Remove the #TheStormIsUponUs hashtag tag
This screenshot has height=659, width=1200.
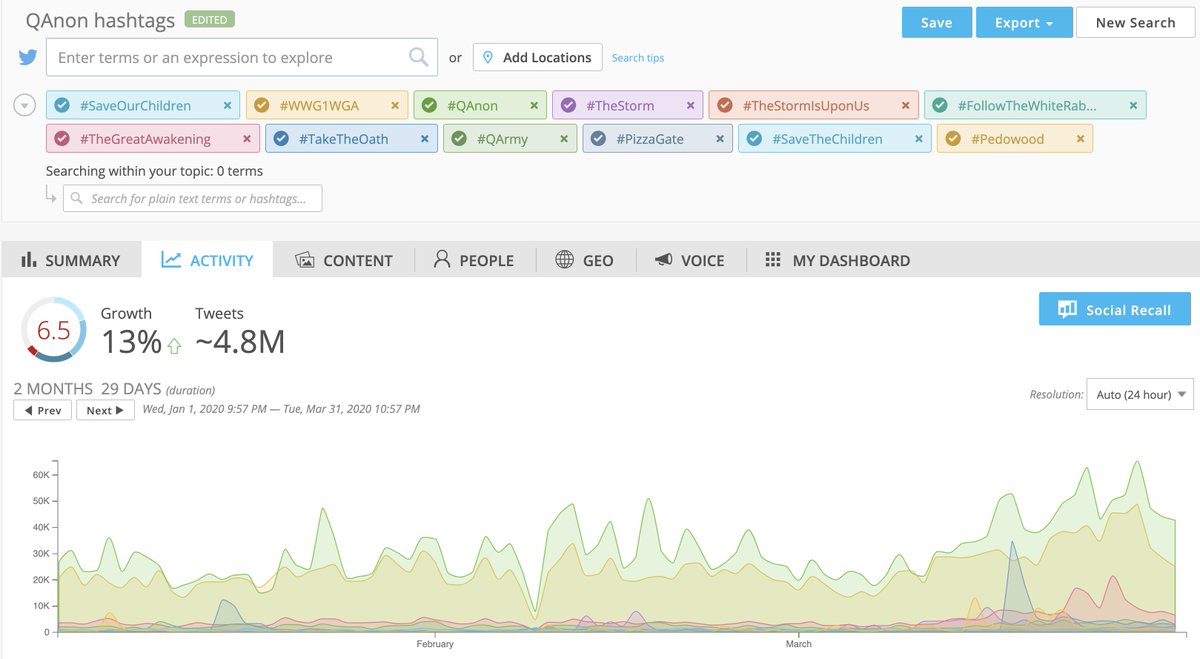(906, 105)
